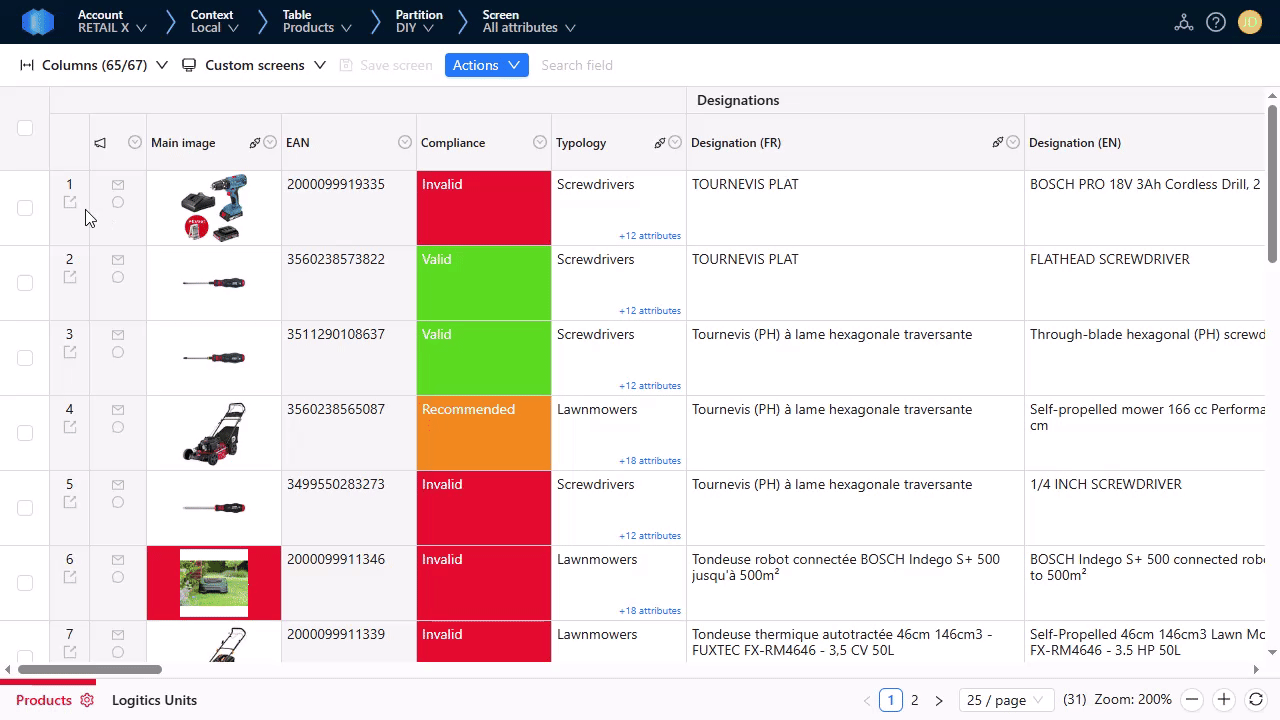Expand the Columns (65/67) dropdown
This screenshot has height=720, width=1280.
(94, 65)
